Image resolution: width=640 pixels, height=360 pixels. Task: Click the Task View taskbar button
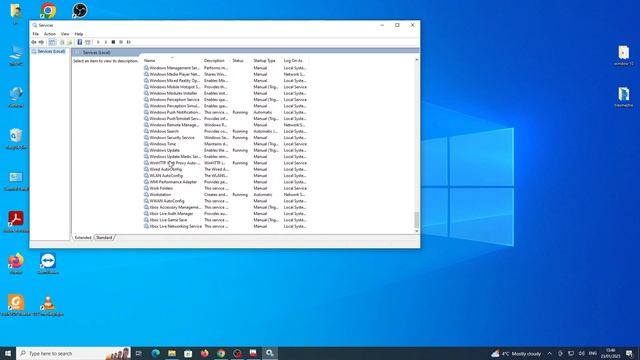tap(138, 353)
